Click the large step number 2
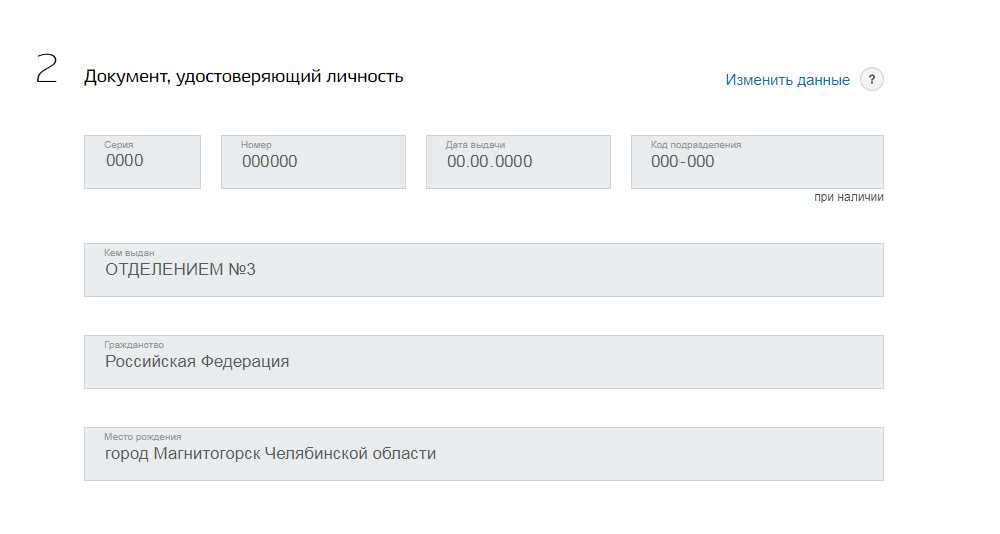 (x=46, y=68)
